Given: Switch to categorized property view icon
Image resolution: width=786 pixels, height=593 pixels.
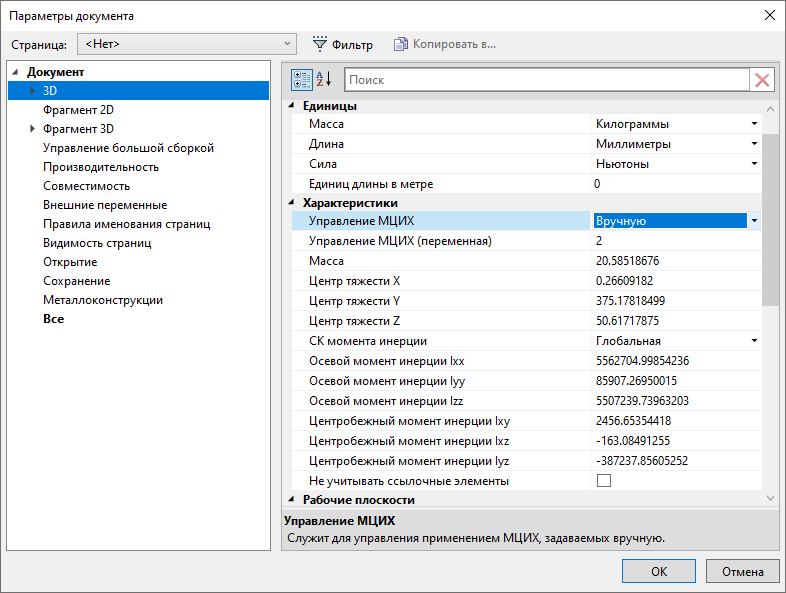Looking at the screenshot, I should click(302, 80).
